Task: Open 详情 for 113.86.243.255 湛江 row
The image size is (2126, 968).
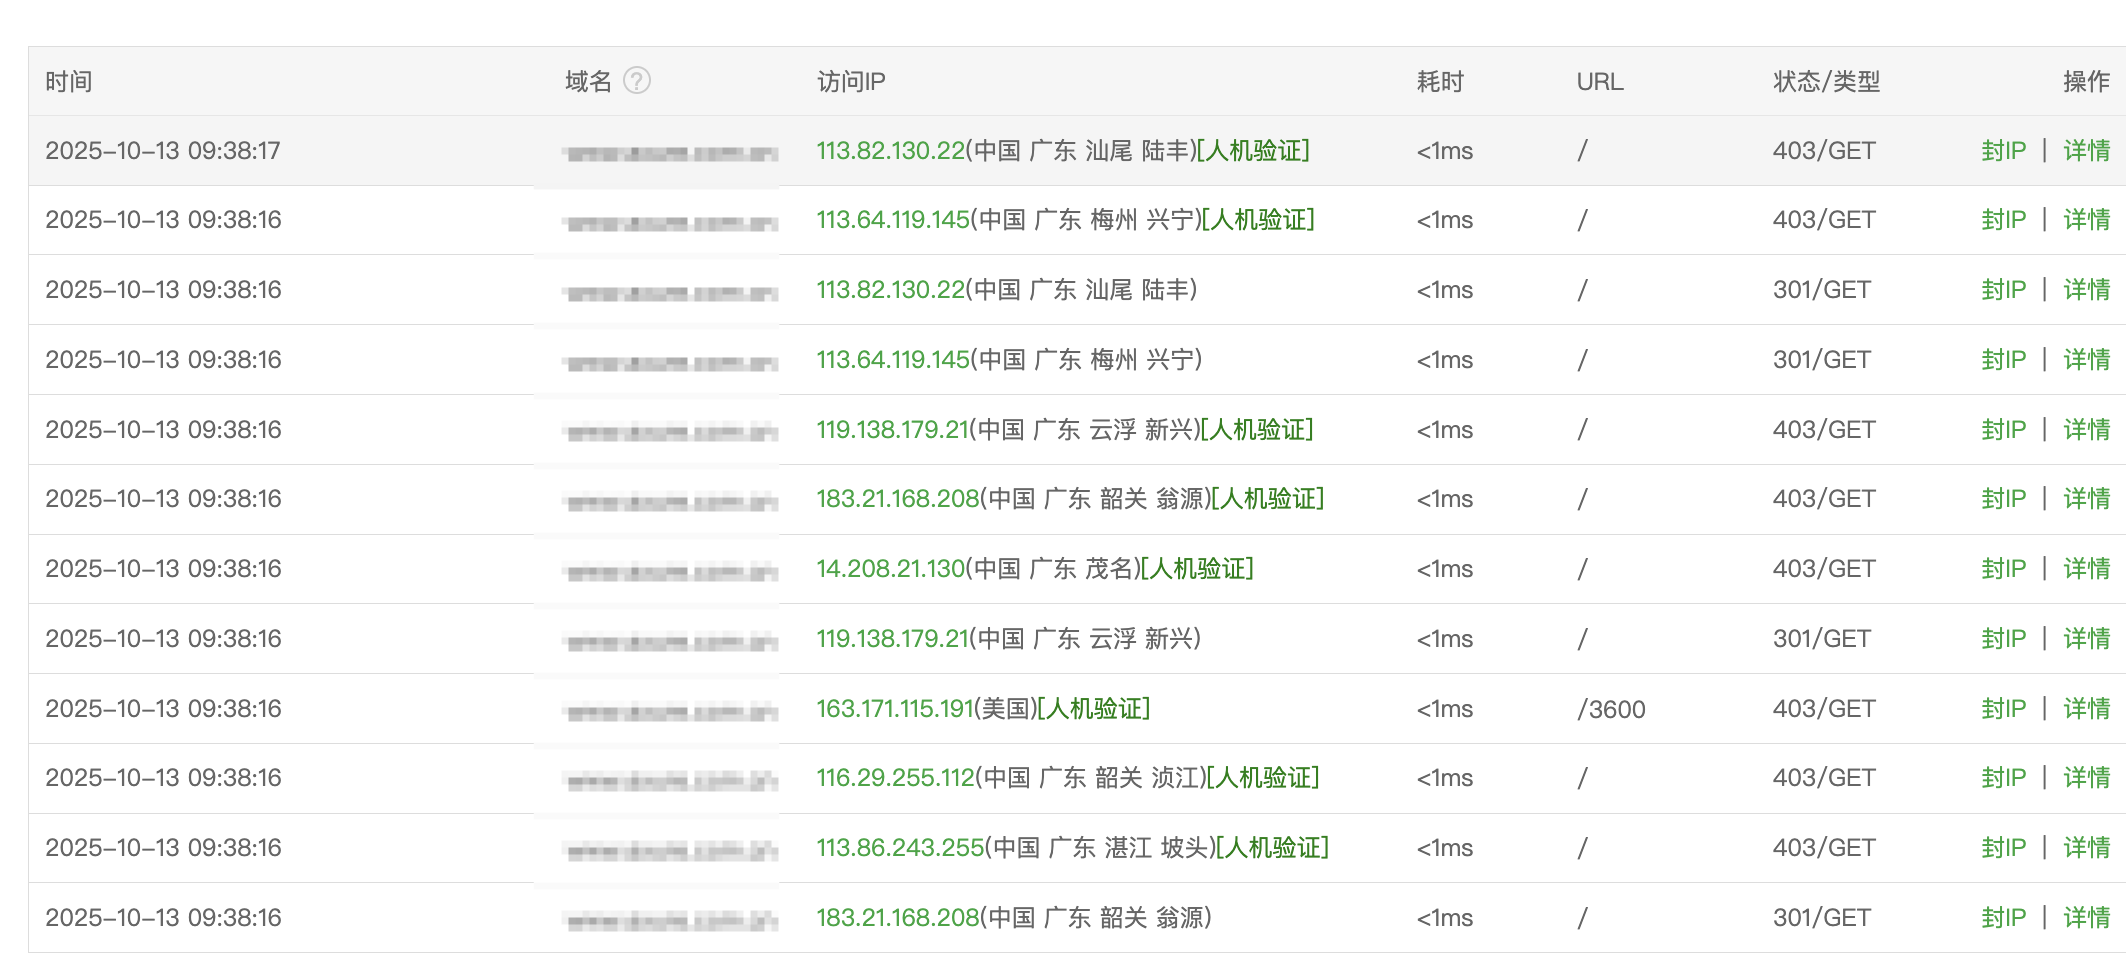Action: pos(2086,848)
